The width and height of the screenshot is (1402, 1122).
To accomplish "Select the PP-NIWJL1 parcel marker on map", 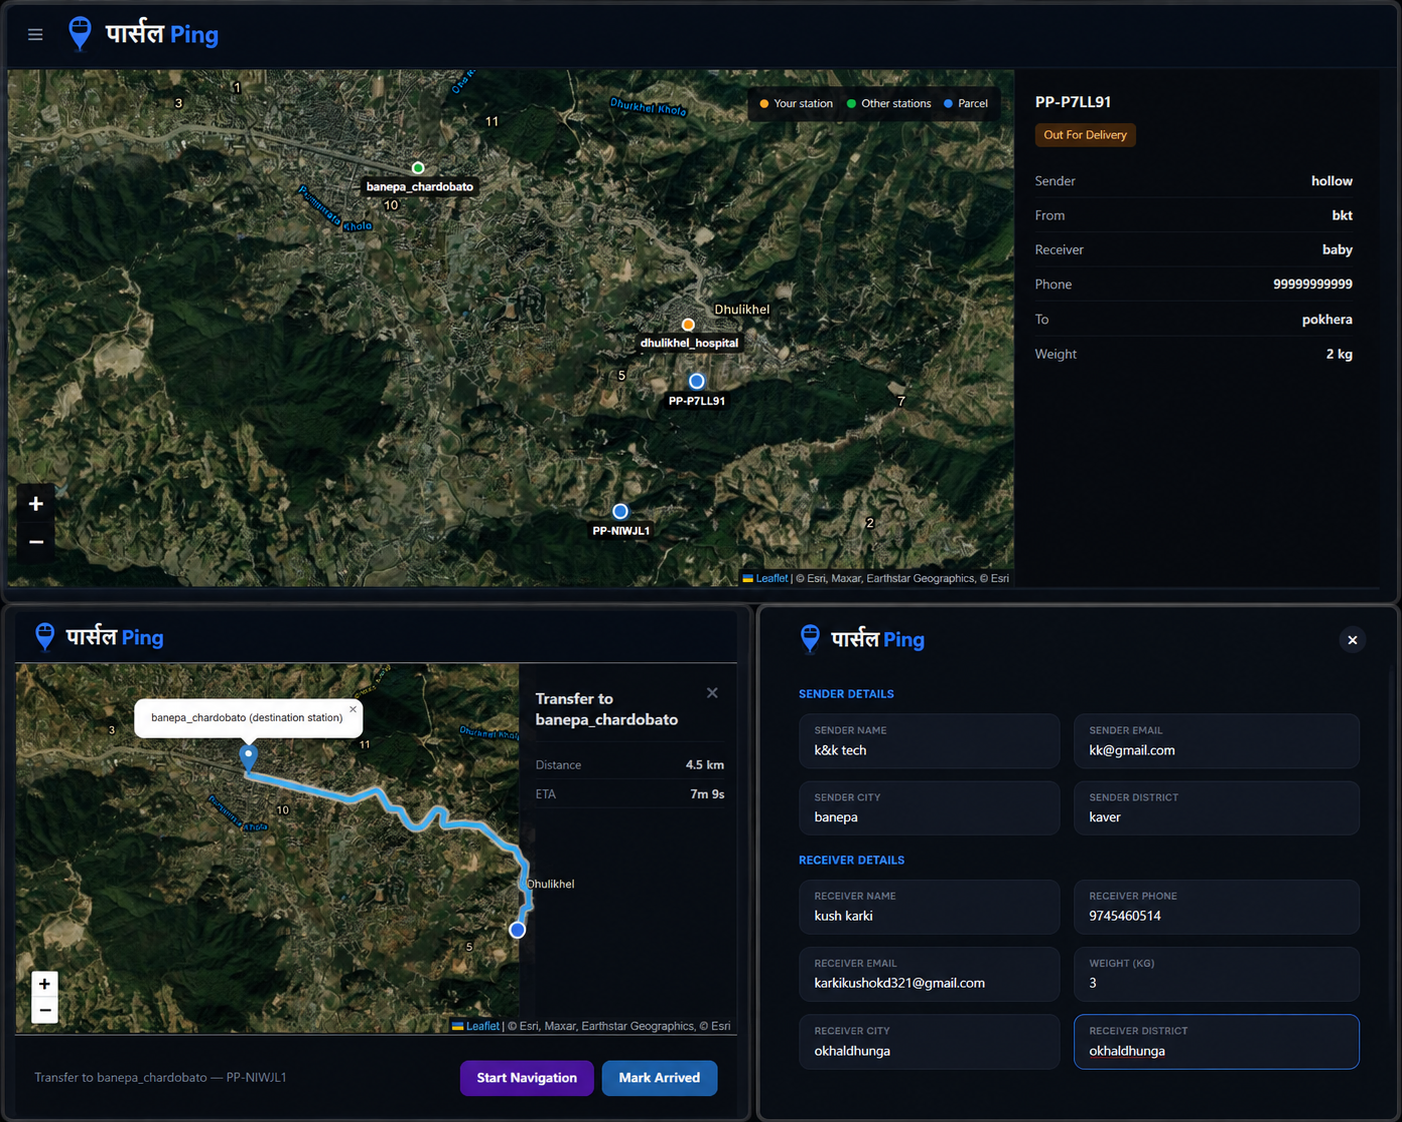I will point(620,511).
